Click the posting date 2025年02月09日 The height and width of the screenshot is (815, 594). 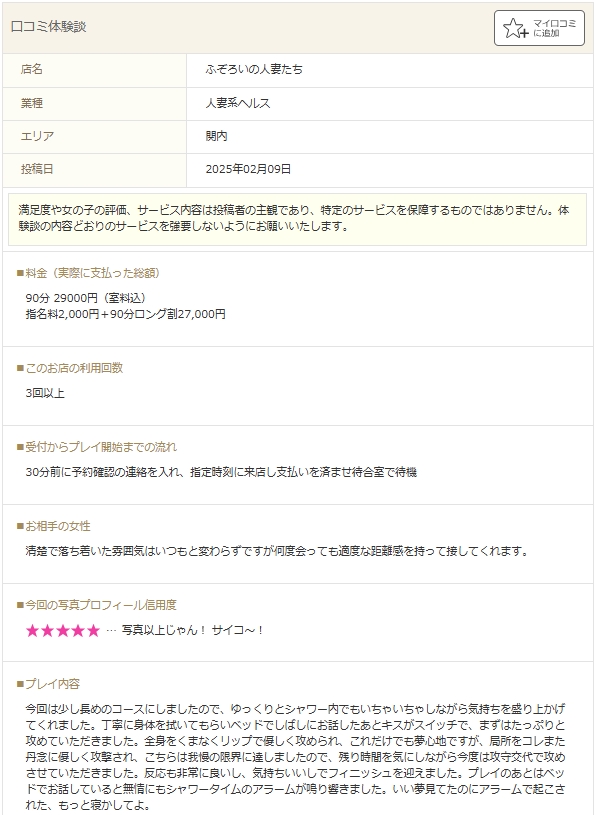[248, 169]
